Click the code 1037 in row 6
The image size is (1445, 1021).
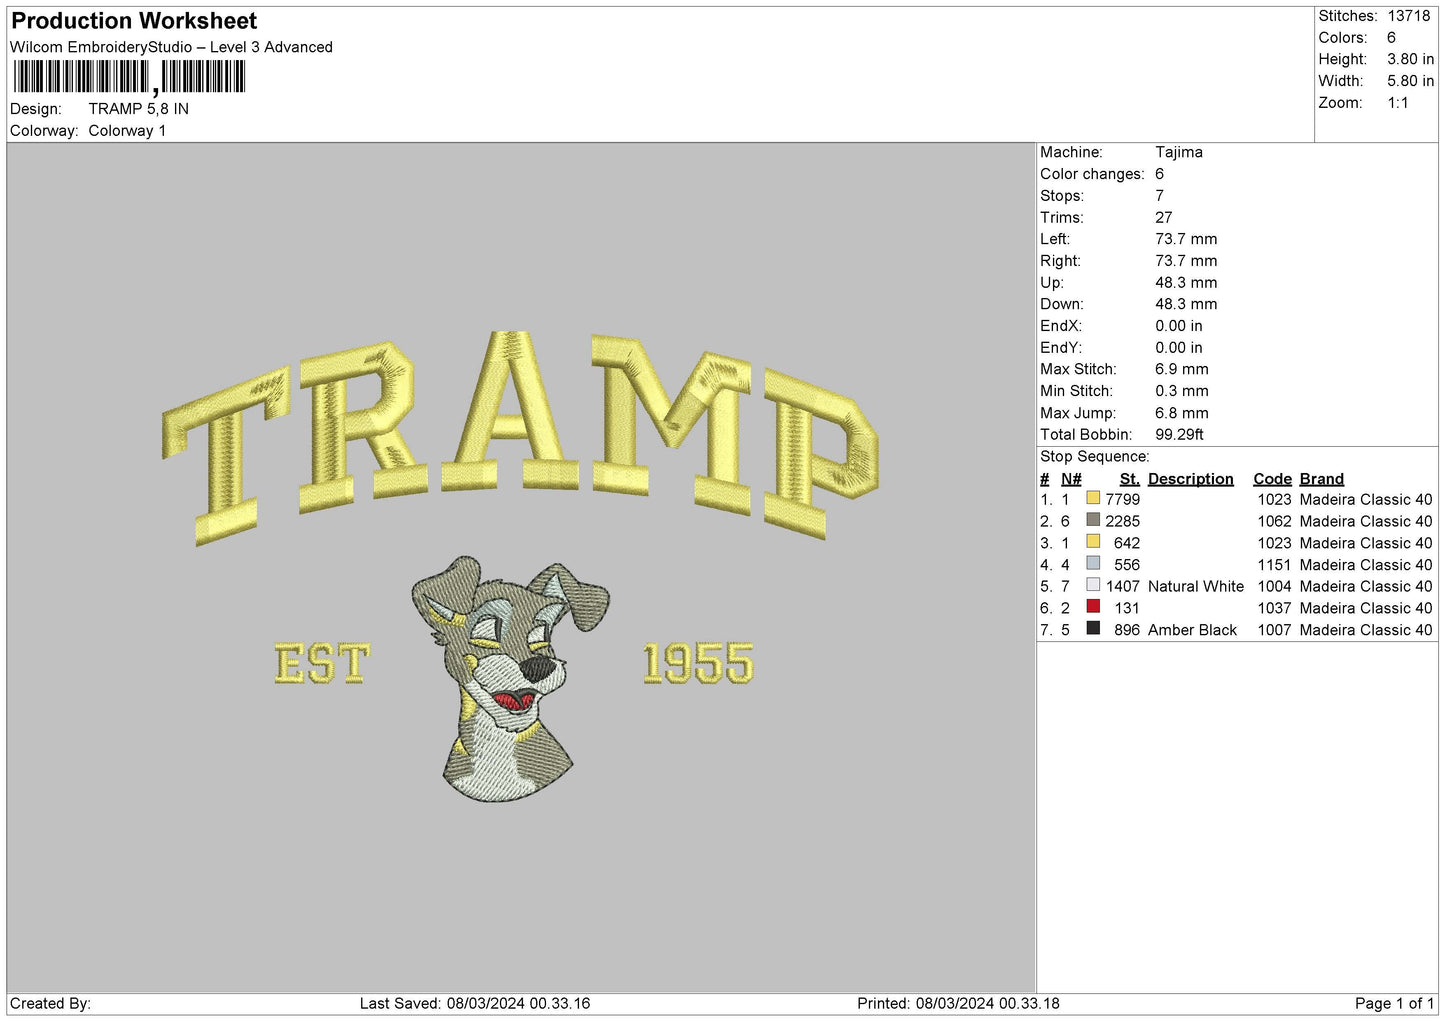[x=1274, y=608]
